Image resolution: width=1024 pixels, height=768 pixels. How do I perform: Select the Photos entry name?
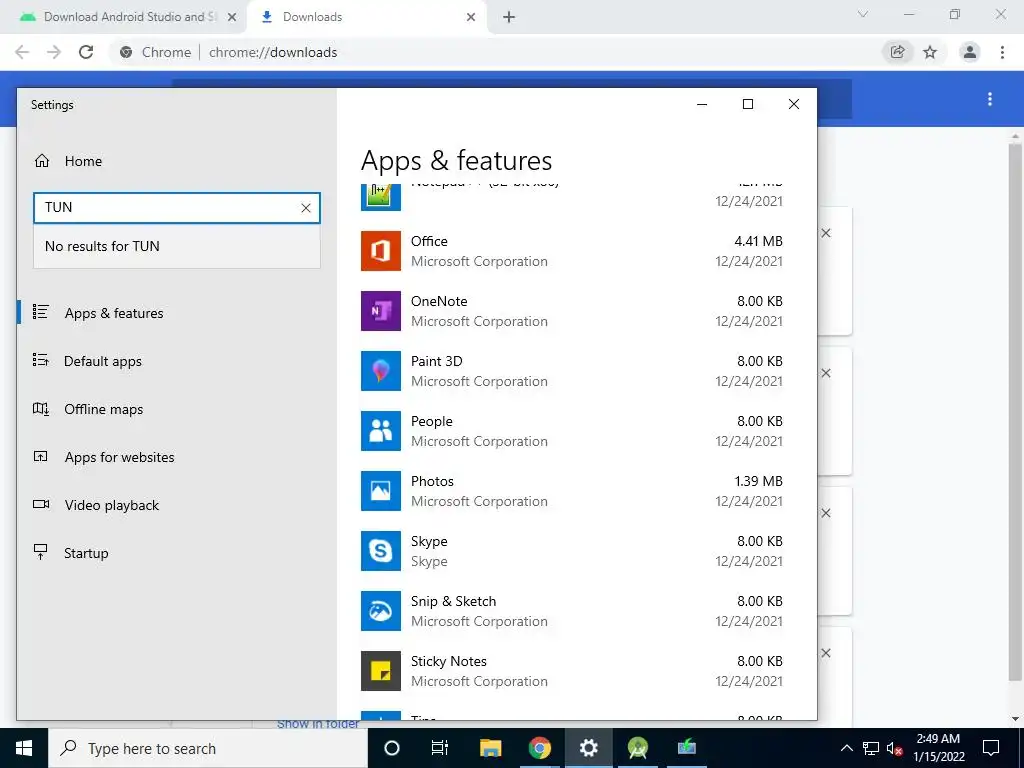tap(432, 481)
